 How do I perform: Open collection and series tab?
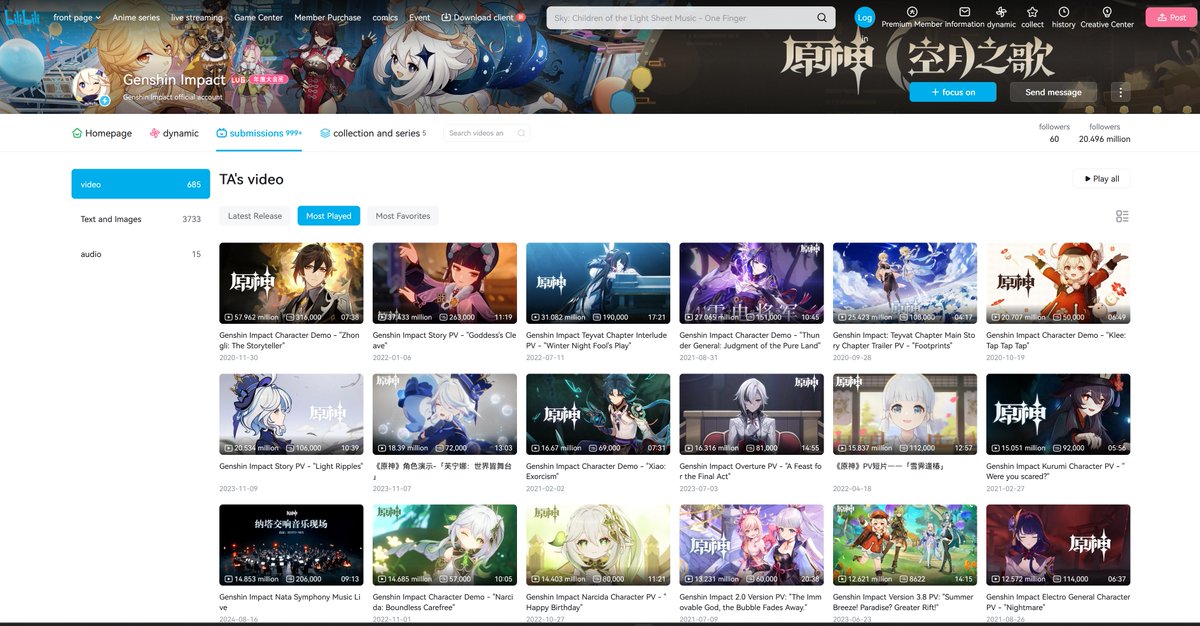tap(373, 133)
